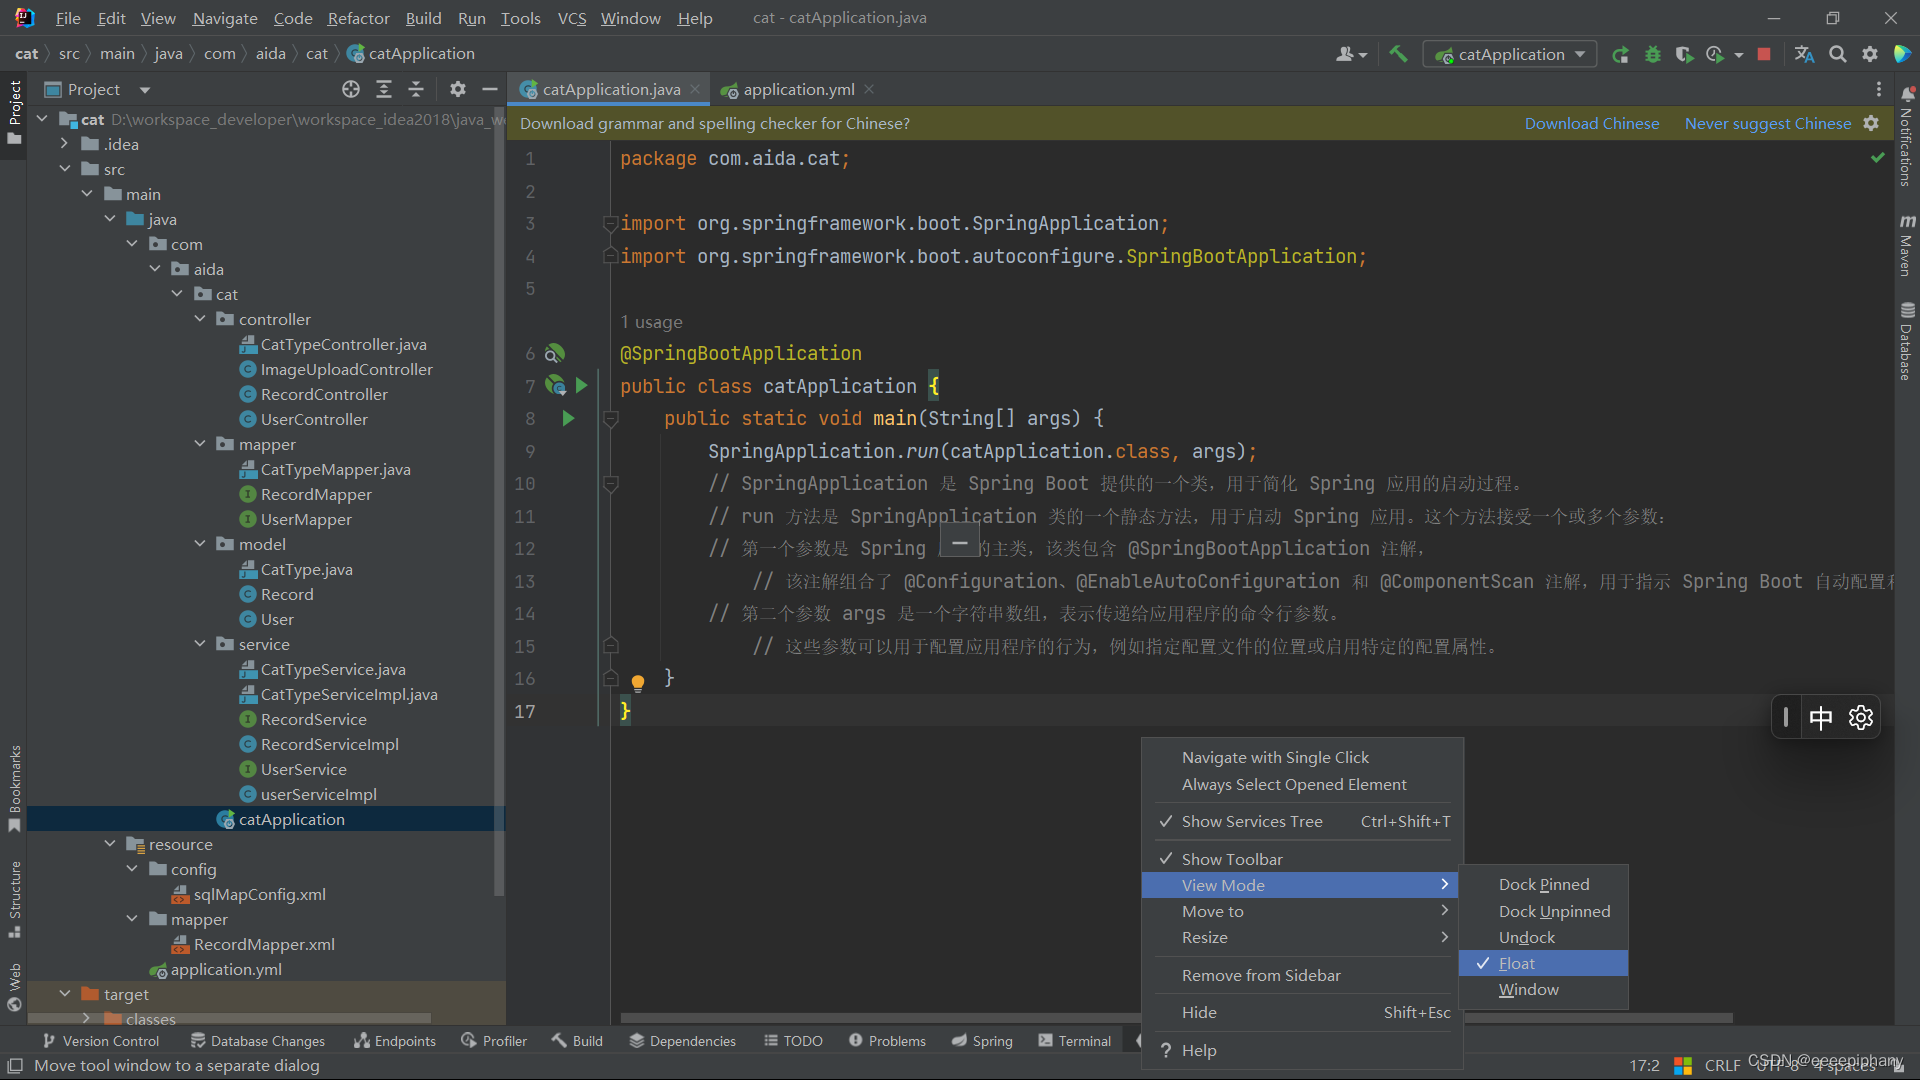The image size is (1920, 1080).
Task: Run main method via the line 8 gutter arrow
Action: [568, 418]
